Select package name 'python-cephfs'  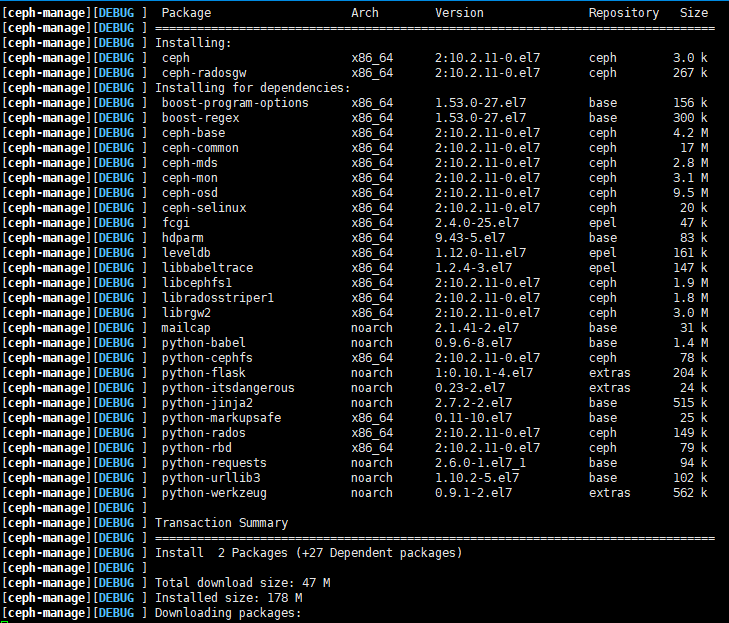pos(207,358)
